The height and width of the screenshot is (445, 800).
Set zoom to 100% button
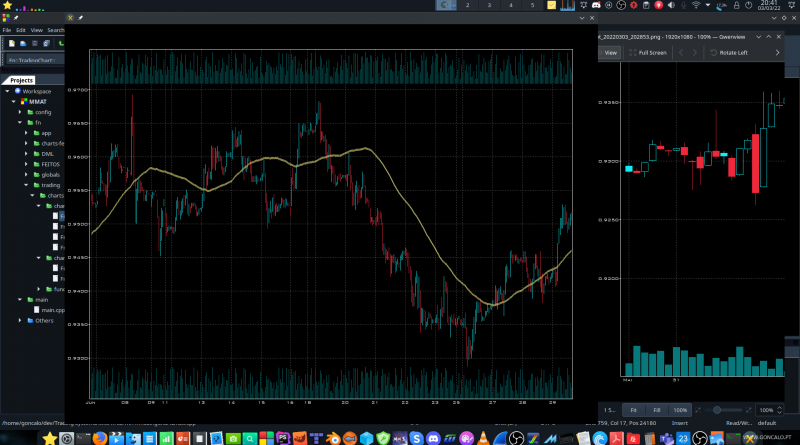point(679,410)
